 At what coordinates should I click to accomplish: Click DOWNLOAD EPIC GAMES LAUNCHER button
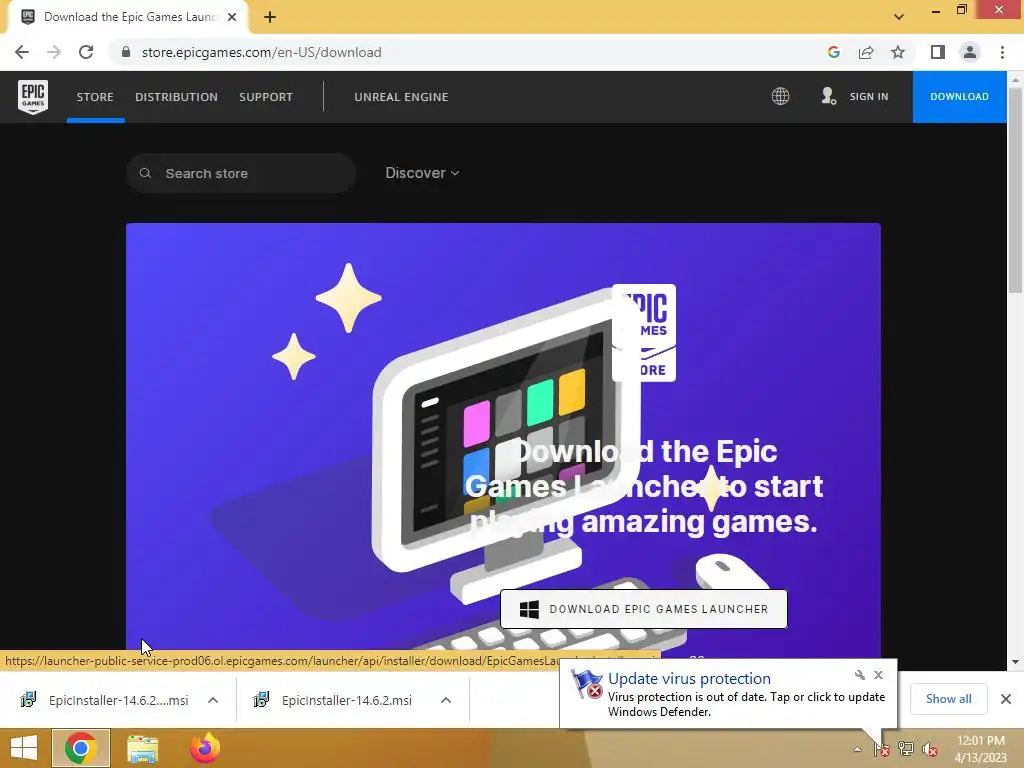(x=643, y=609)
